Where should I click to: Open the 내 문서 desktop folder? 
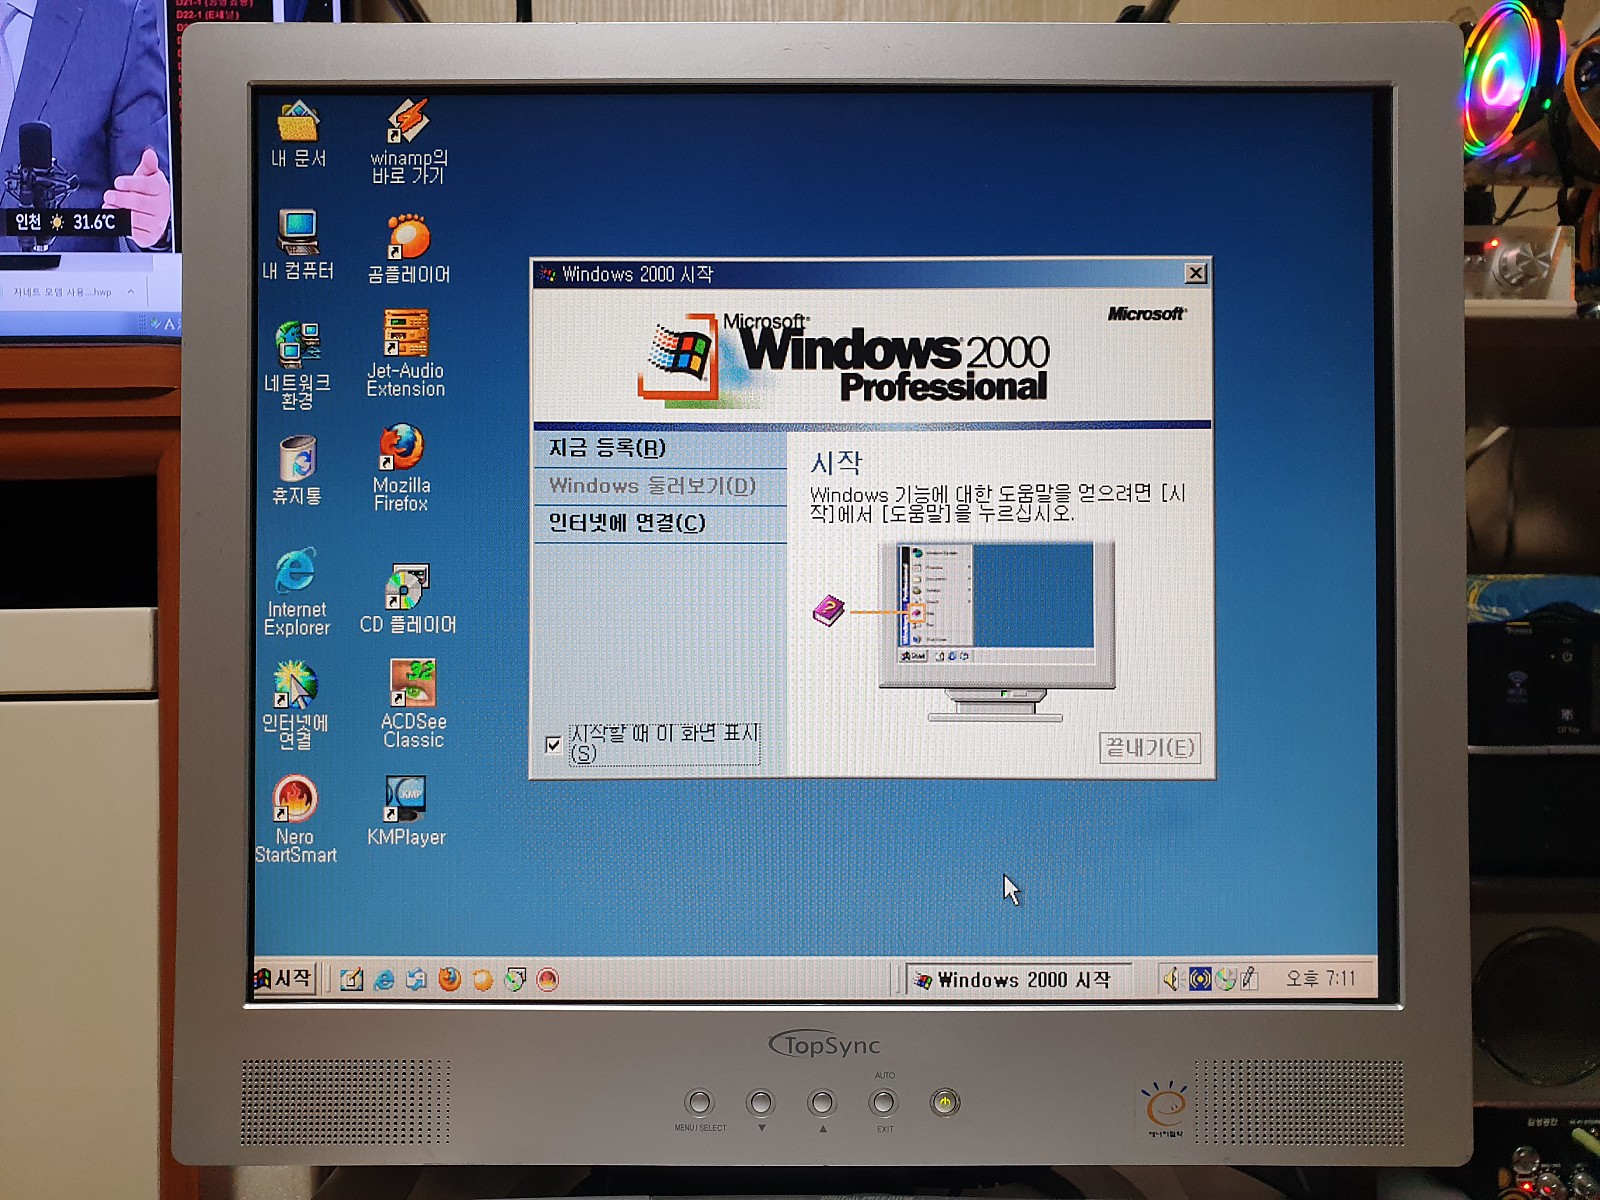(298, 134)
